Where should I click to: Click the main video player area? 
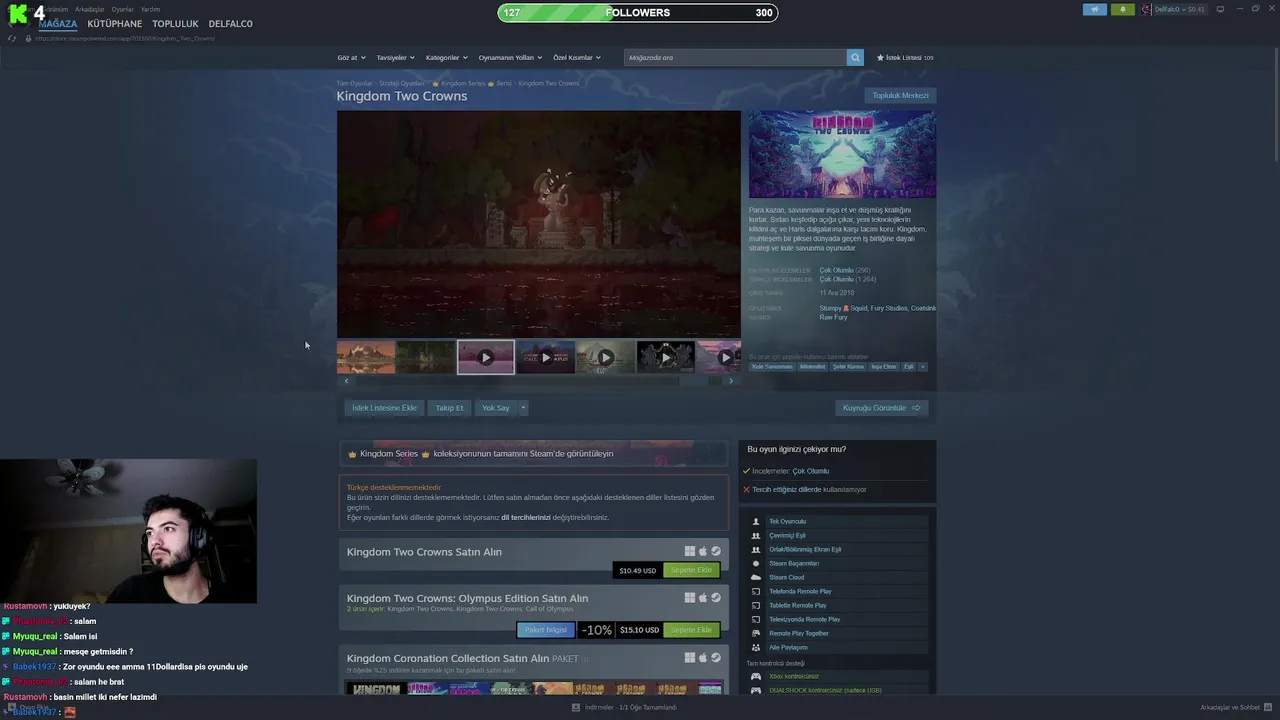coord(539,224)
